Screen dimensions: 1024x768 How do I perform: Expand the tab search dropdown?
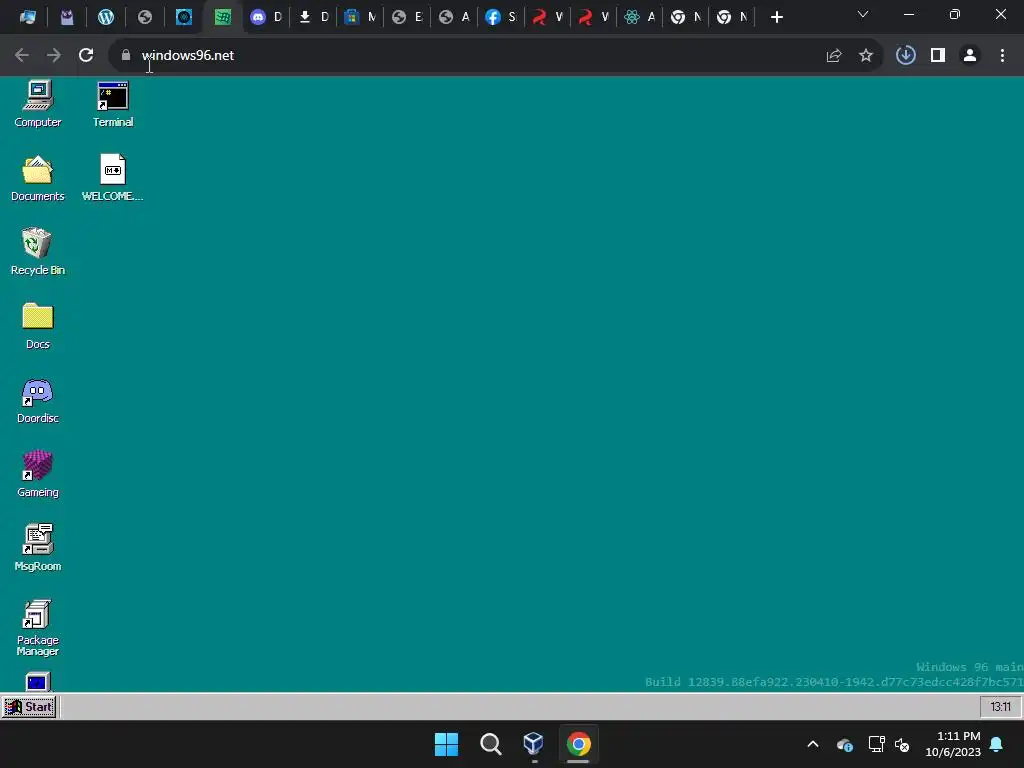click(863, 14)
